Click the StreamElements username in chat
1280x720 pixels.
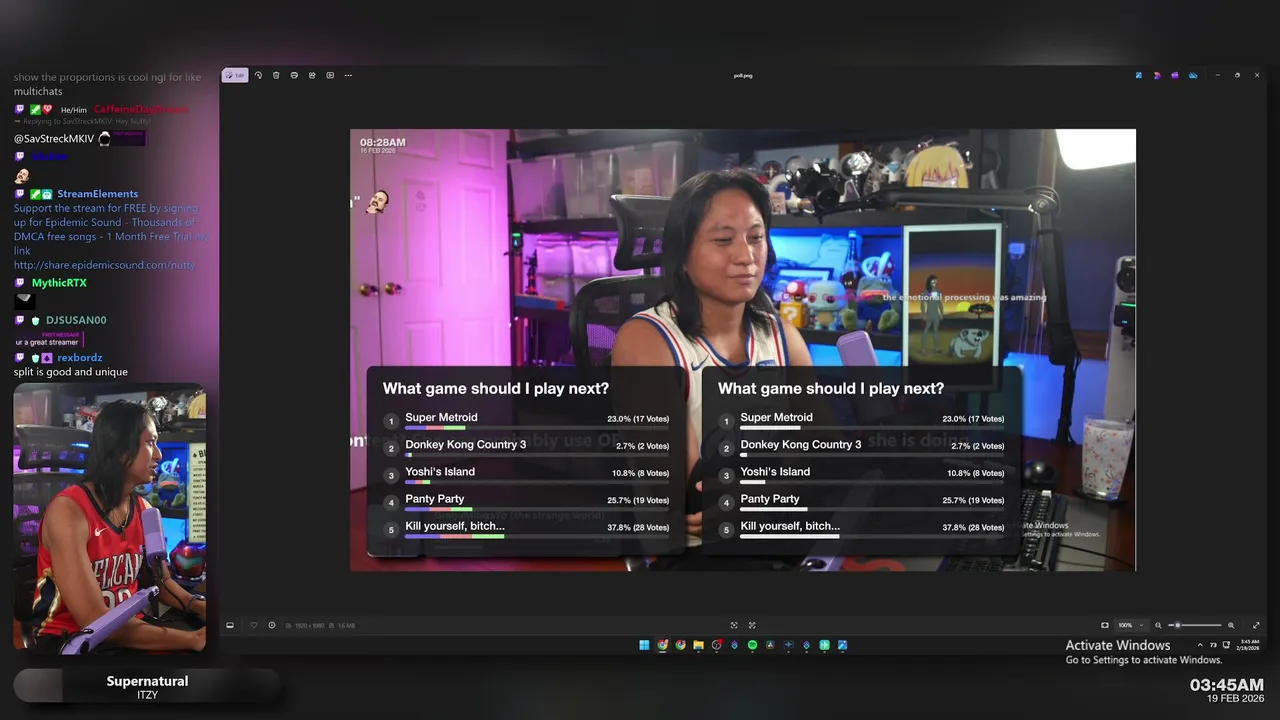(98, 194)
